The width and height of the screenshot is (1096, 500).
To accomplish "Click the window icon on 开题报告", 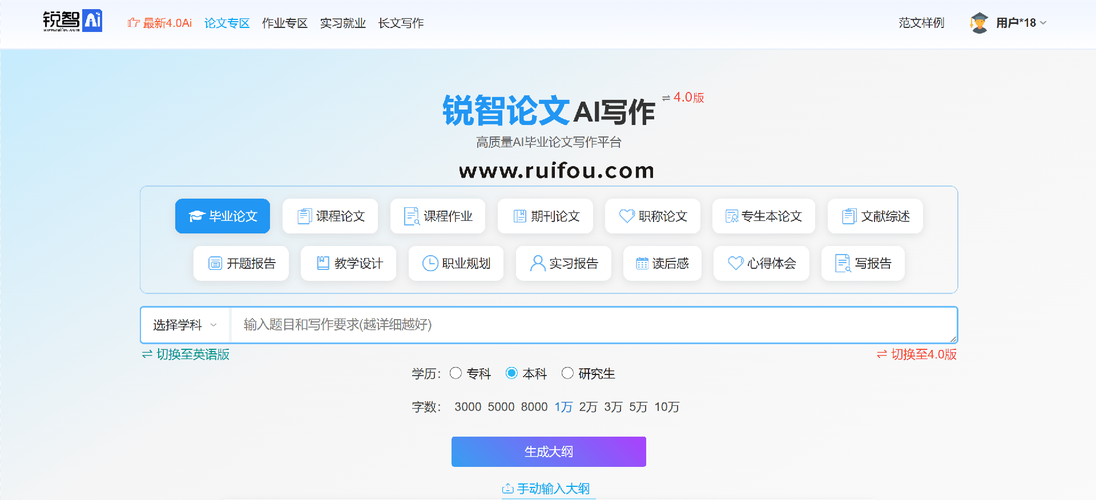I will coord(215,264).
